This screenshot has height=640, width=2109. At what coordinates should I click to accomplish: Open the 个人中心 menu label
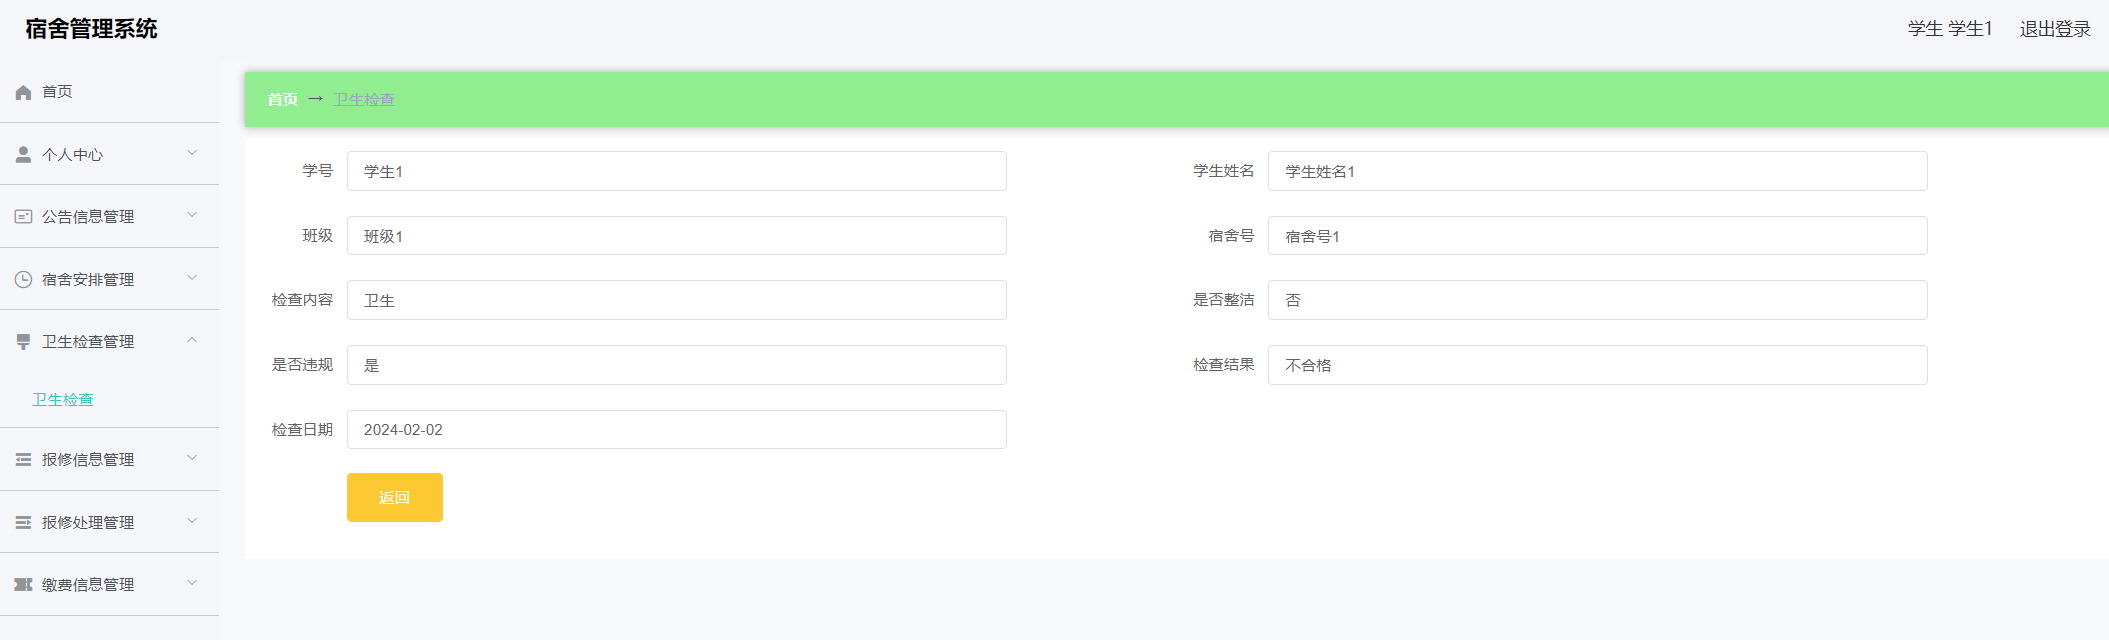[x=72, y=155]
